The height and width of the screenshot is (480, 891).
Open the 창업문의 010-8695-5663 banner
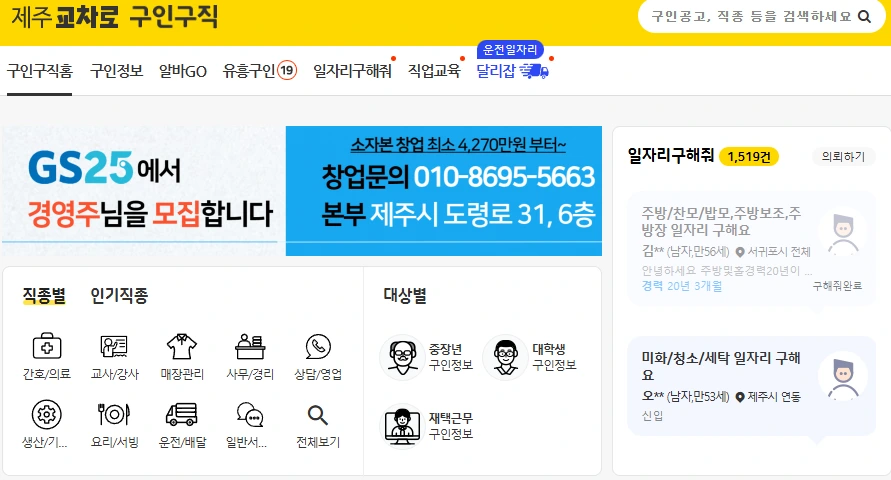444,191
